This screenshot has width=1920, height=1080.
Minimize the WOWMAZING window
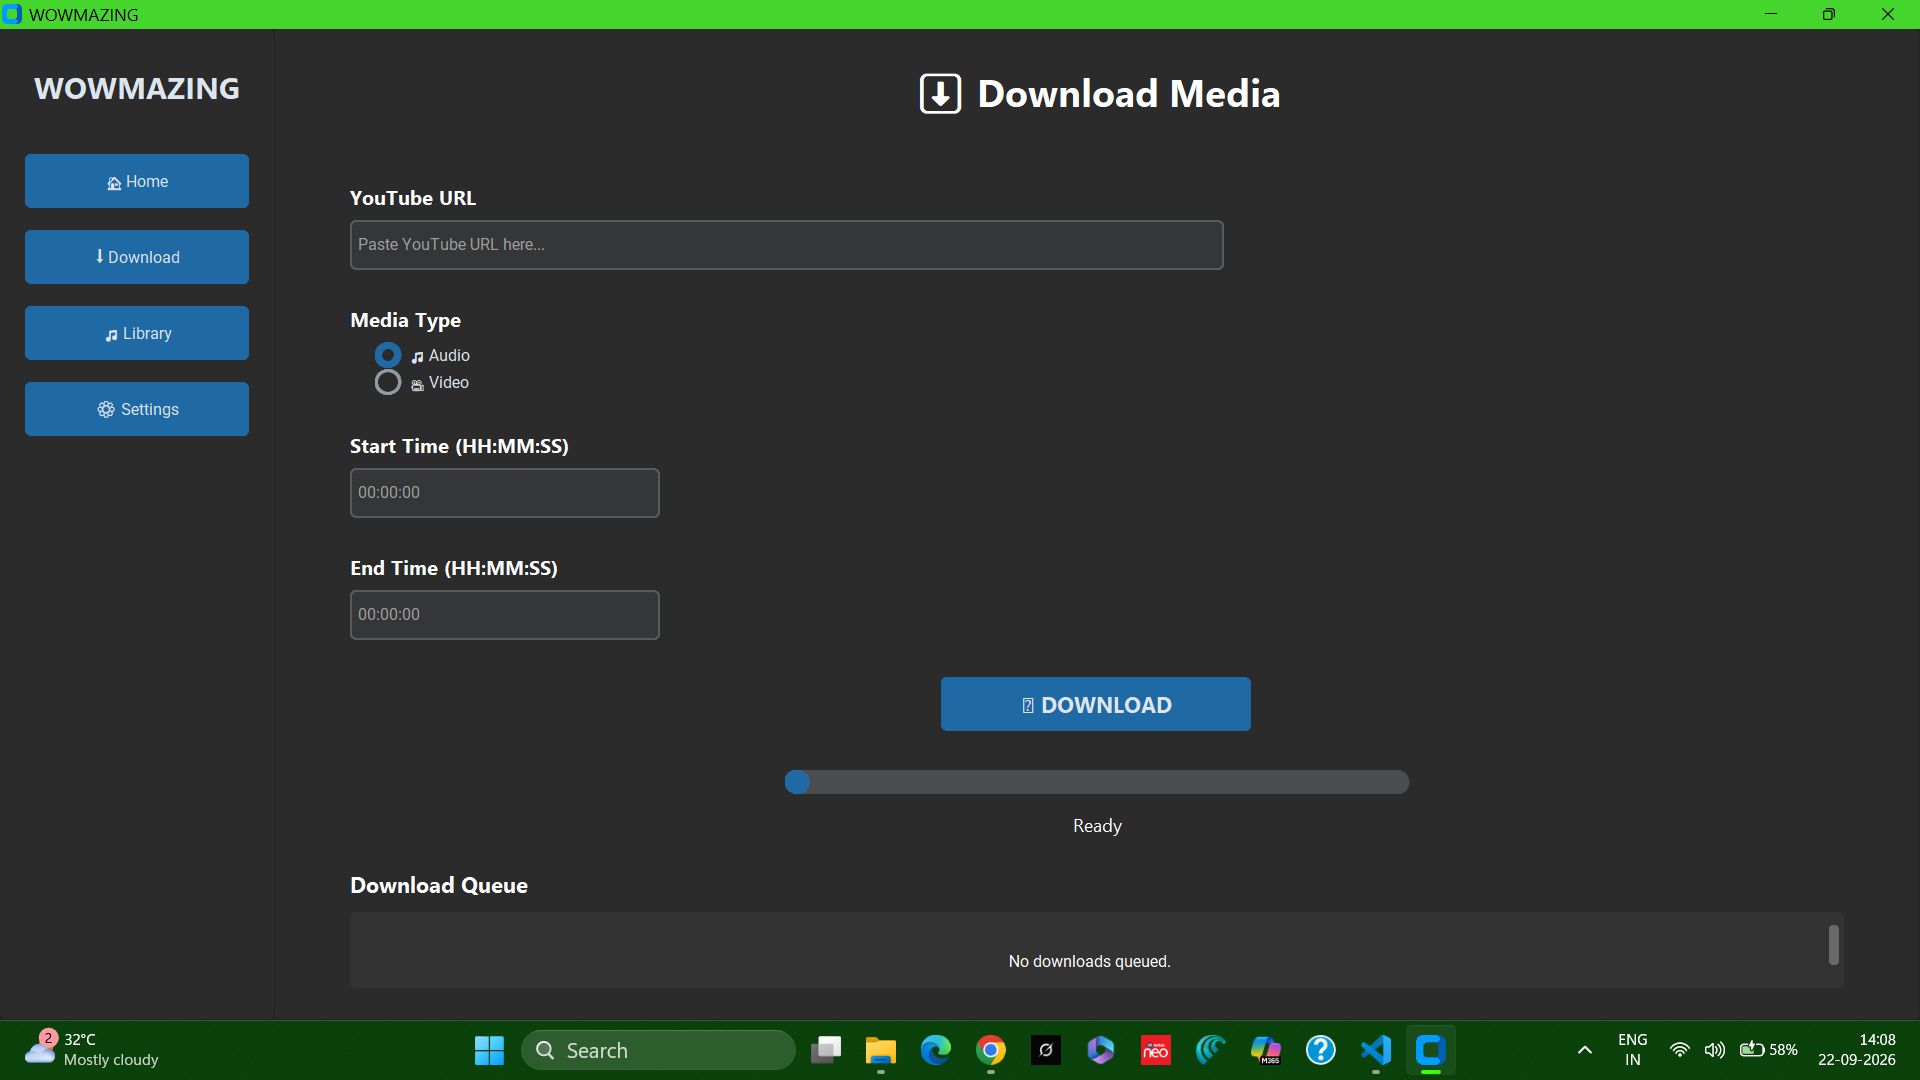[x=1771, y=14]
